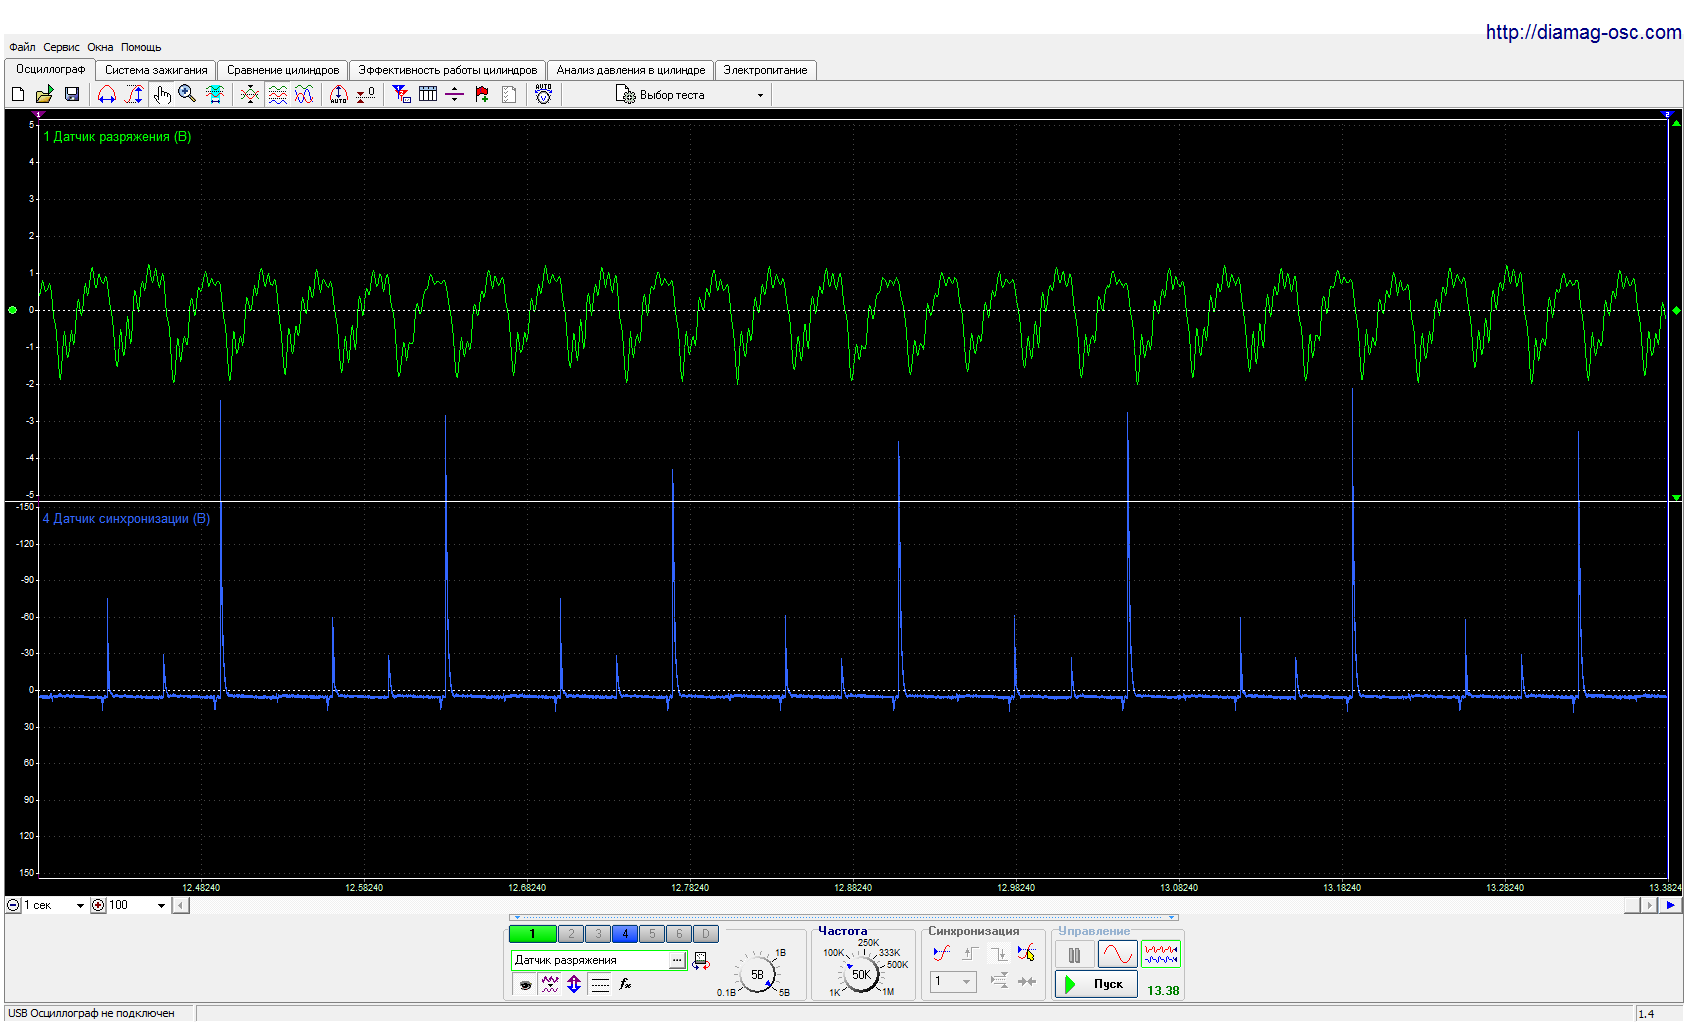Toggle the purple waveform filter button
The image size is (1696, 1026).
coord(550,984)
